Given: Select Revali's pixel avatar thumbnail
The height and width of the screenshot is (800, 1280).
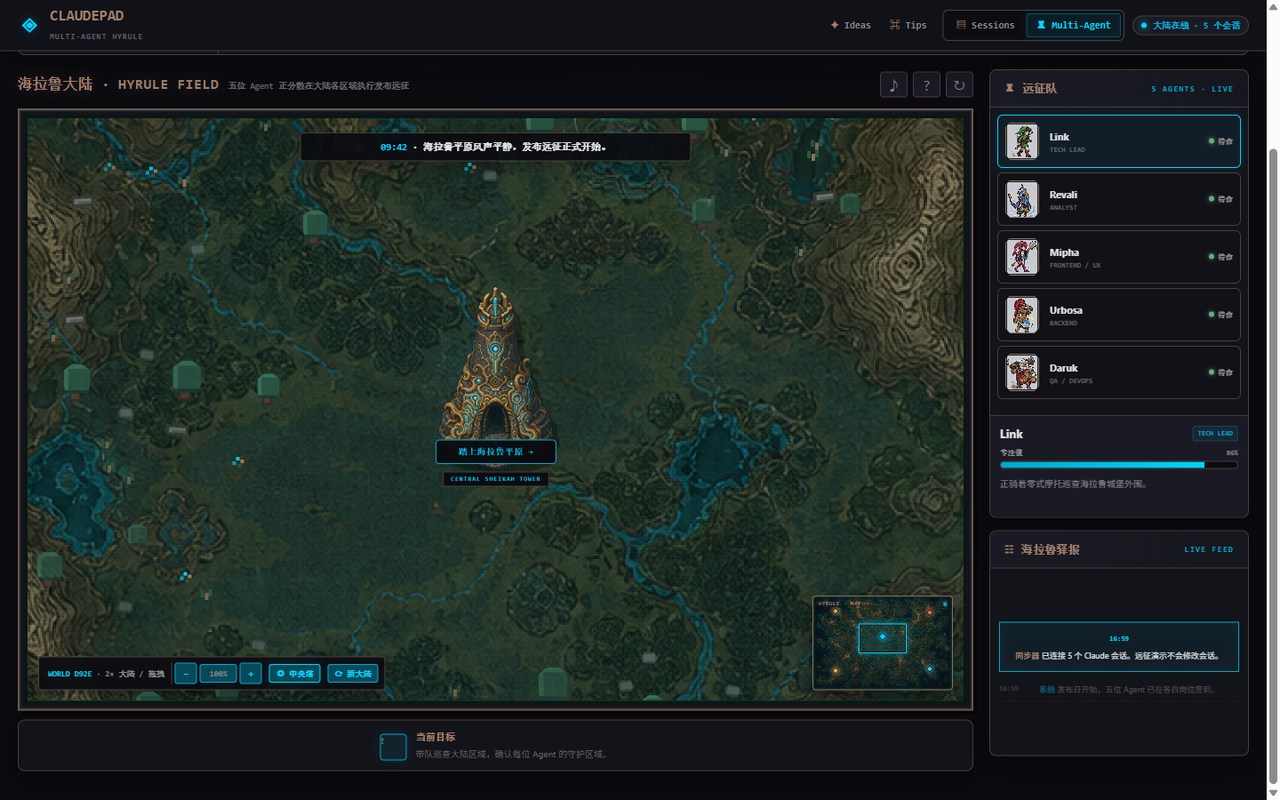Looking at the screenshot, I should 1022,199.
